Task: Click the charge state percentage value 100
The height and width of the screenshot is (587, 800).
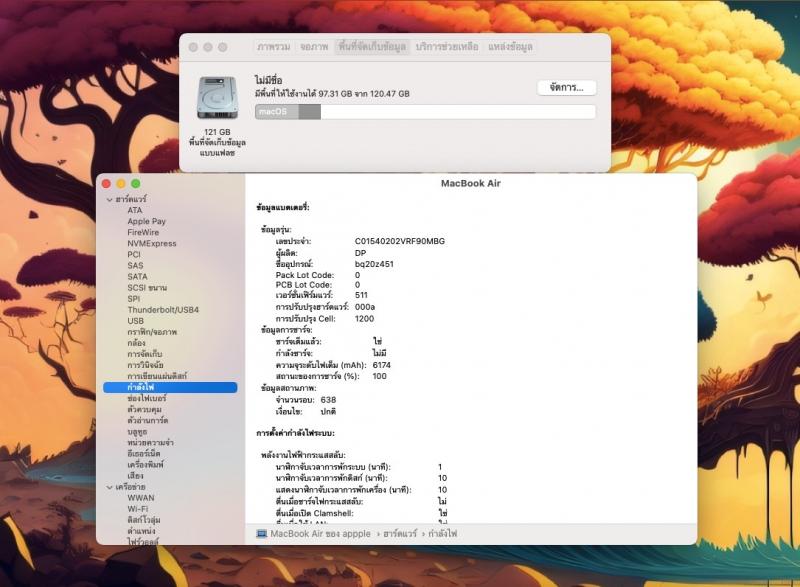Action: (380, 376)
